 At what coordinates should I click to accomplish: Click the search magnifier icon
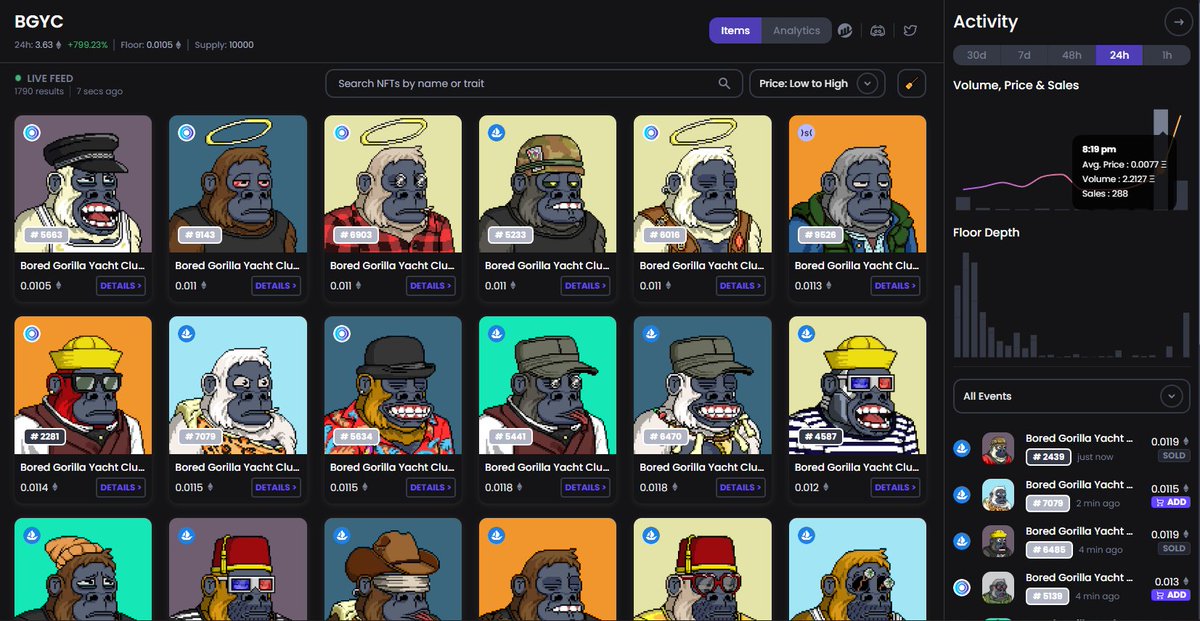point(724,84)
